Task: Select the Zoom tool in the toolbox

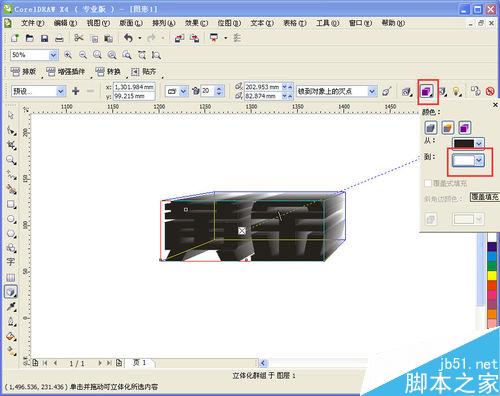Action: coord(11,160)
